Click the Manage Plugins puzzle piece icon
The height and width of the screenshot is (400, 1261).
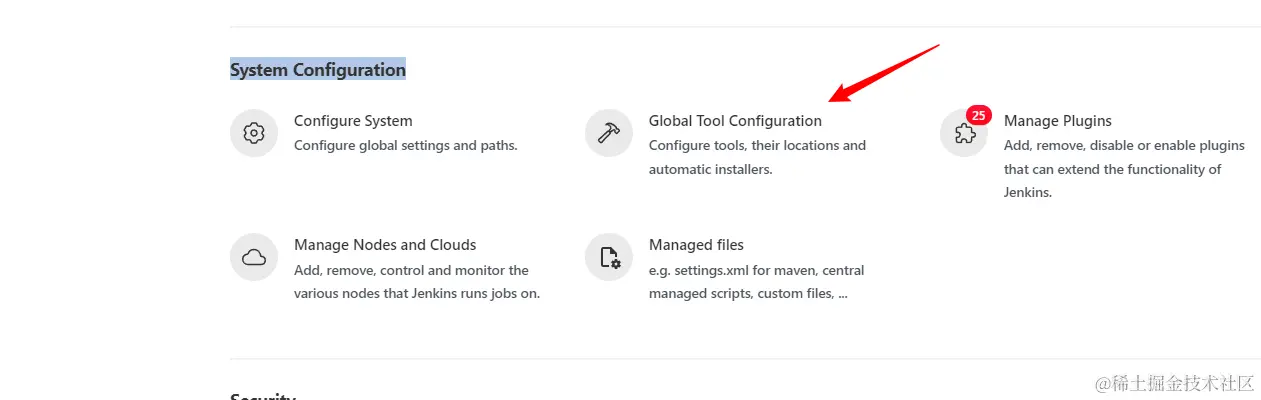coord(964,135)
